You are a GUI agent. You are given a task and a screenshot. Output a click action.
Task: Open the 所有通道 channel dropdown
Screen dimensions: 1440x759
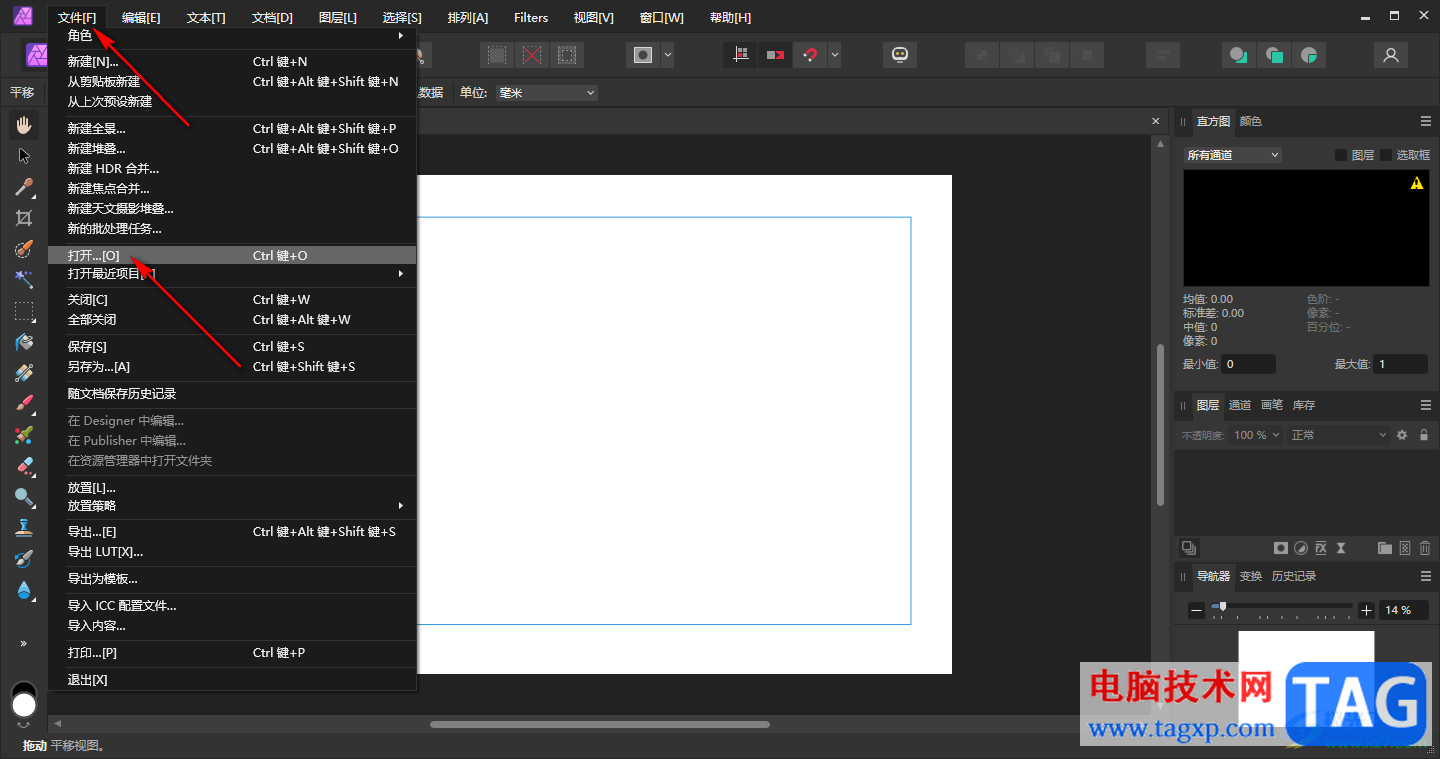tap(1233, 155)
